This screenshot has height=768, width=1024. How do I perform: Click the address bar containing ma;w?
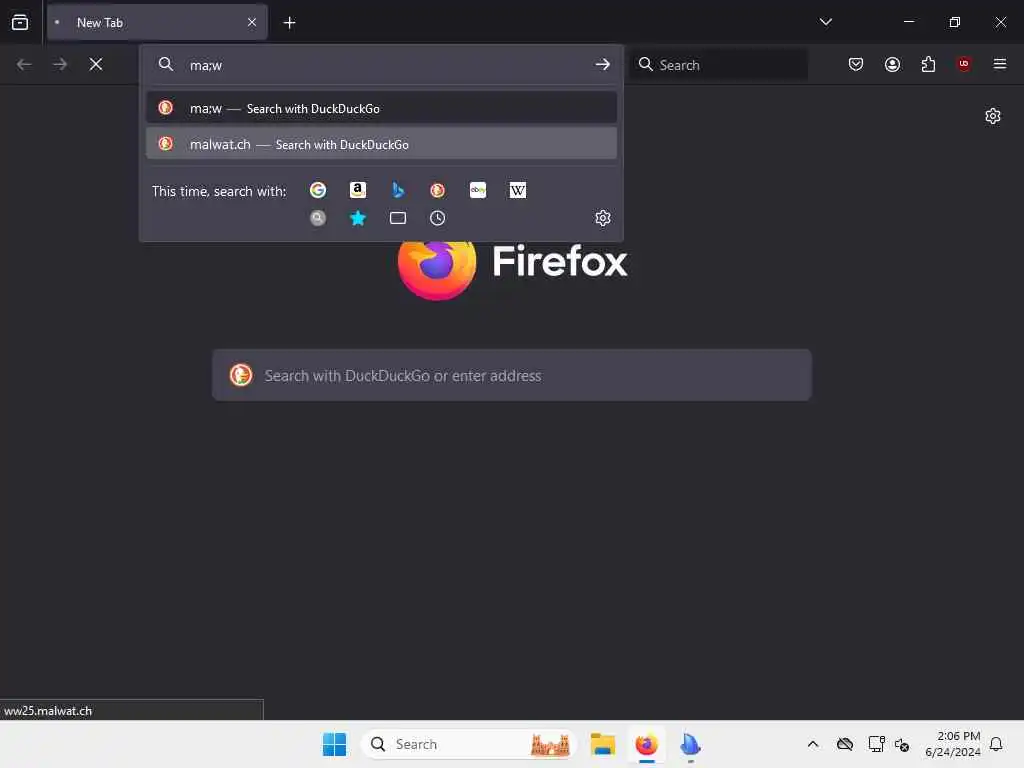[x=382, y=65]
